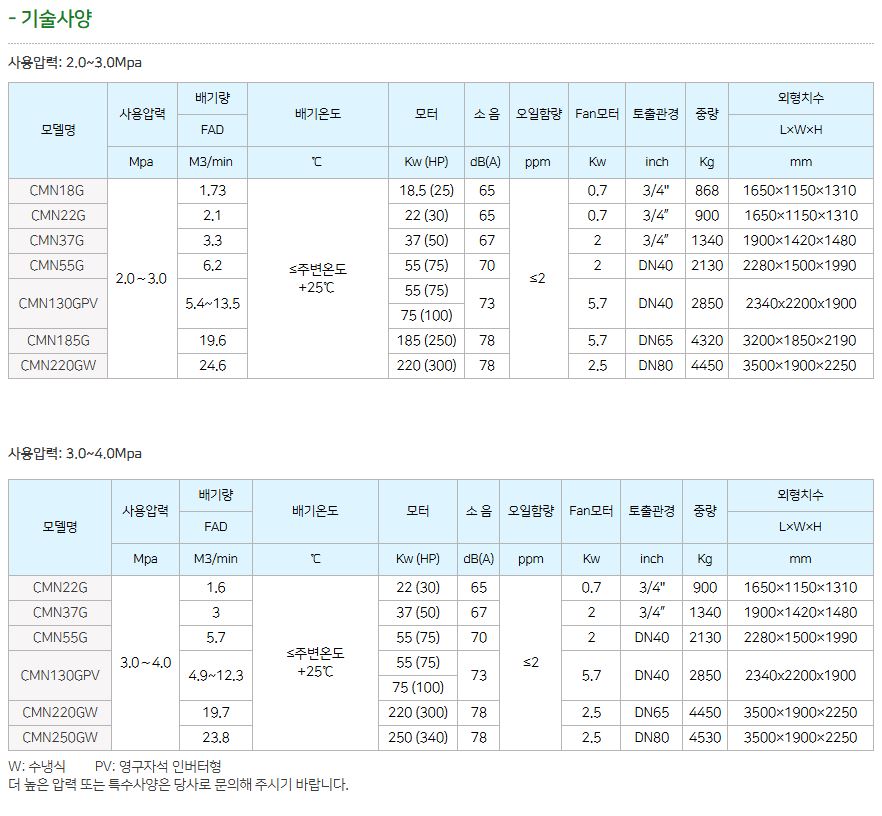Select the 4.9~12.3 FAD value cell

tap(215, 675)
